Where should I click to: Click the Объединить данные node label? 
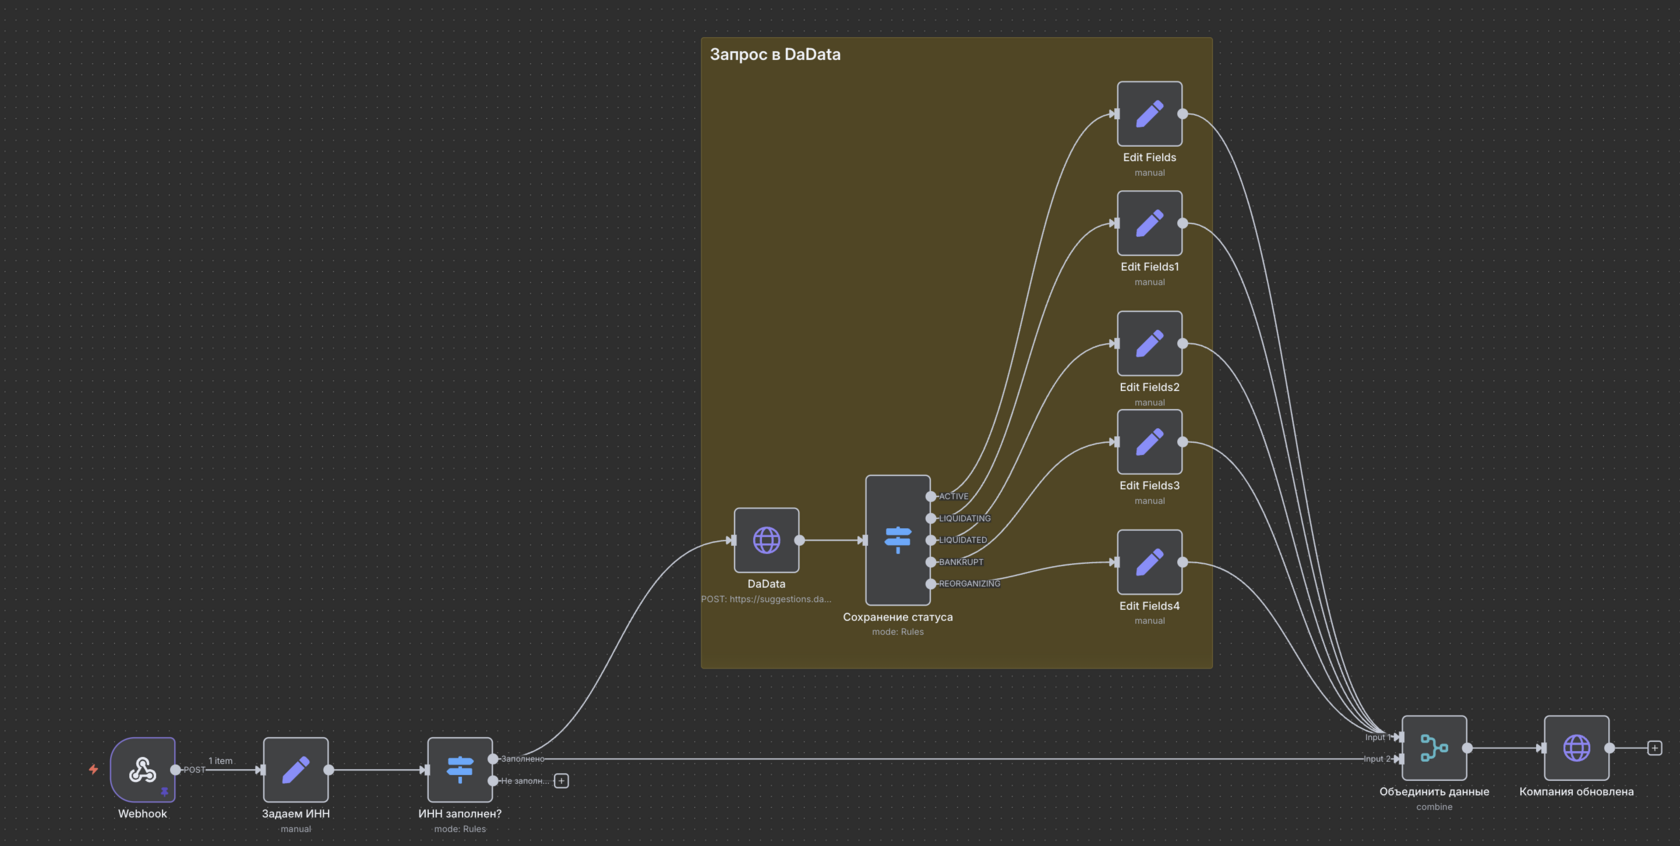coord(1434,792)
